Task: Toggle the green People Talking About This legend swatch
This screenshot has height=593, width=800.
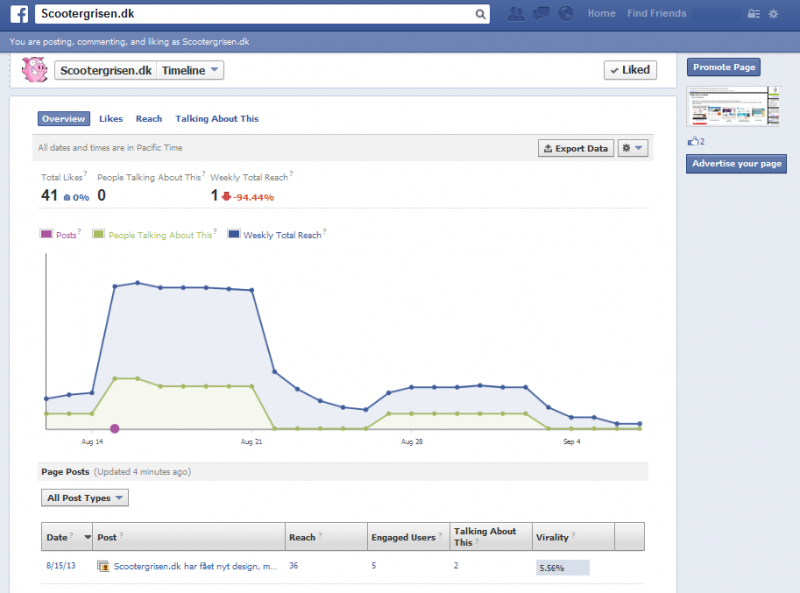Action: coord(98,234)
